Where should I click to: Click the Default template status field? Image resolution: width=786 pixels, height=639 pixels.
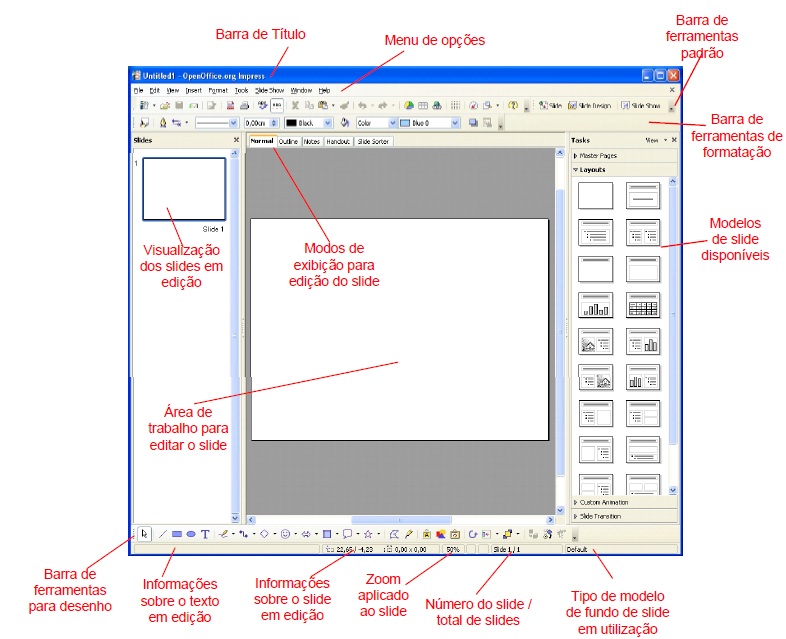coord(621,549)
